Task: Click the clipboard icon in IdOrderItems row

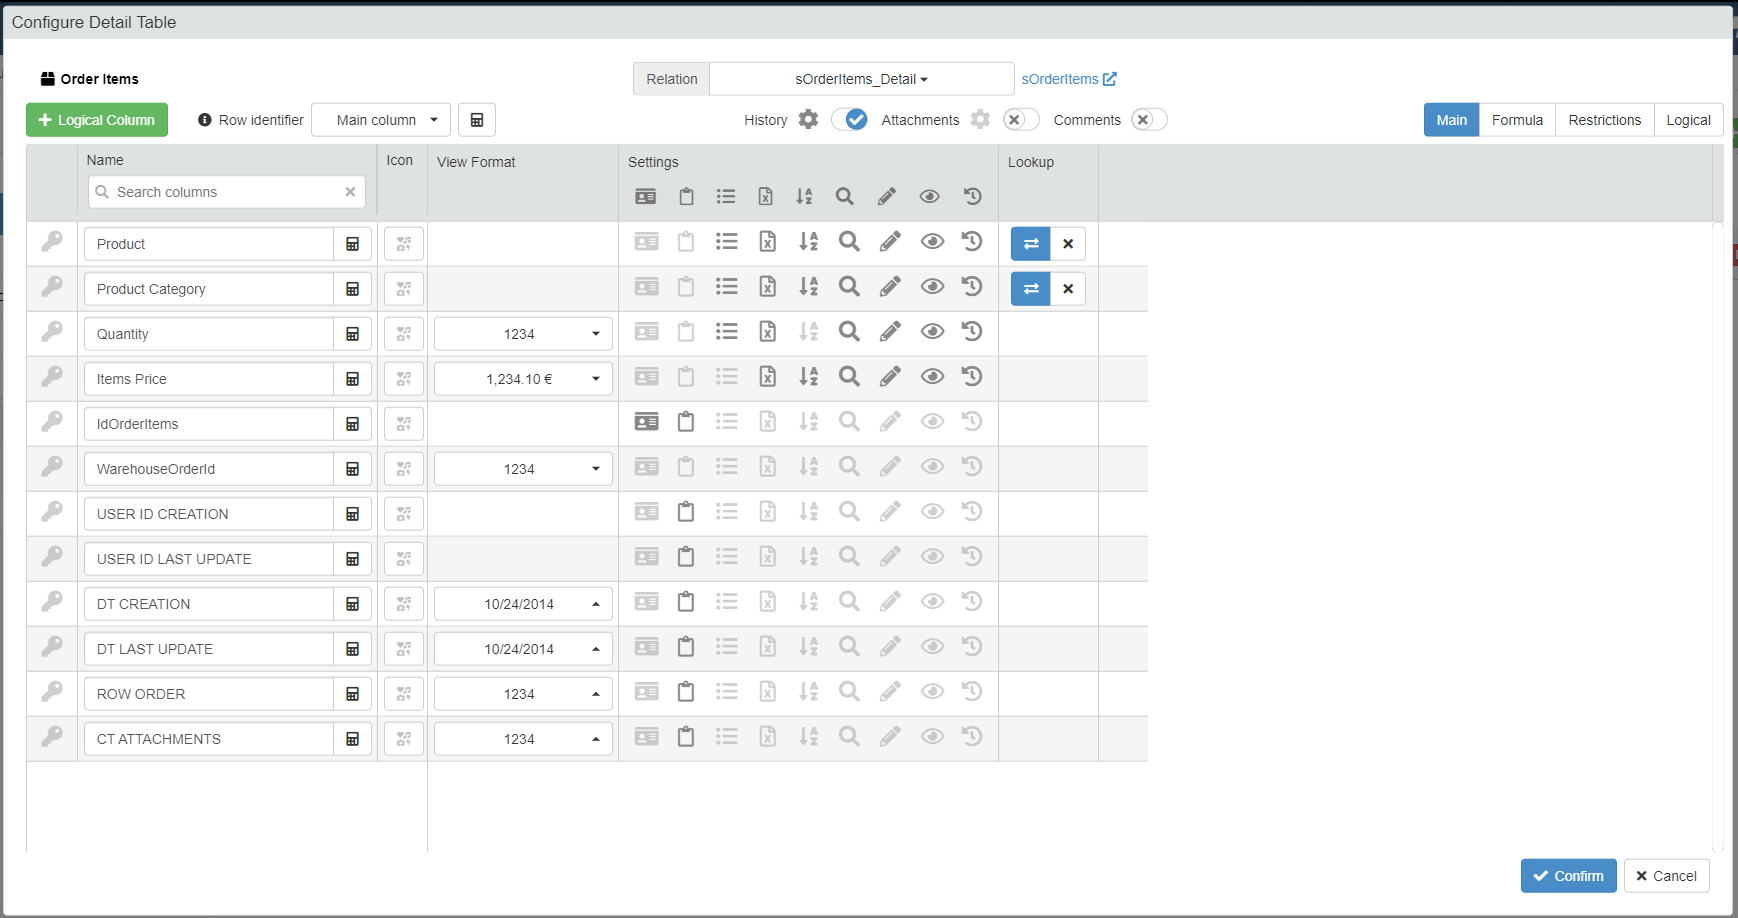Action: (686, 422)
